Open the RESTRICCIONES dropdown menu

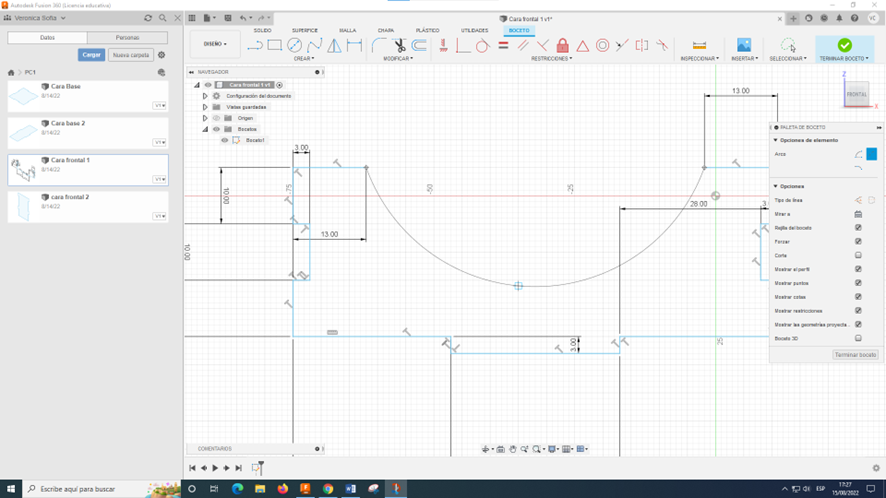pyautogui.click(x=551, y=59)
